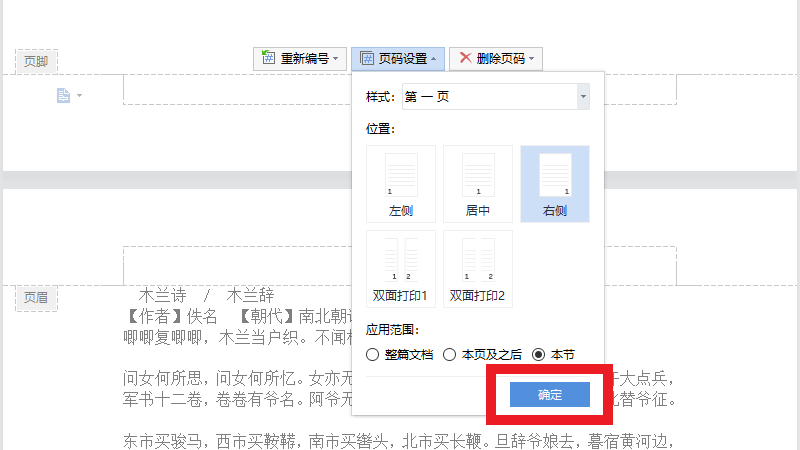Screen dimensions: 800x450
Task: Click the 页脚 footer label
Action: [36, 61]
